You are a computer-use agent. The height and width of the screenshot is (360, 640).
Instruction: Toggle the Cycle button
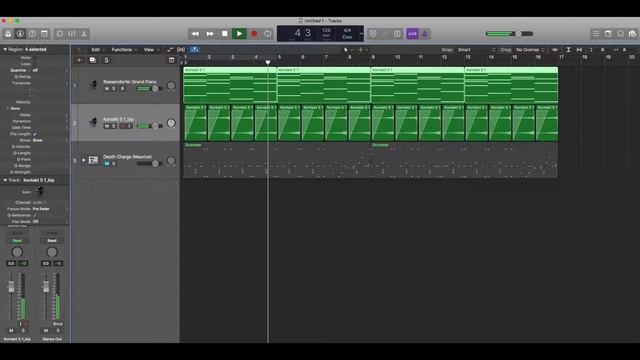point(268,34)
